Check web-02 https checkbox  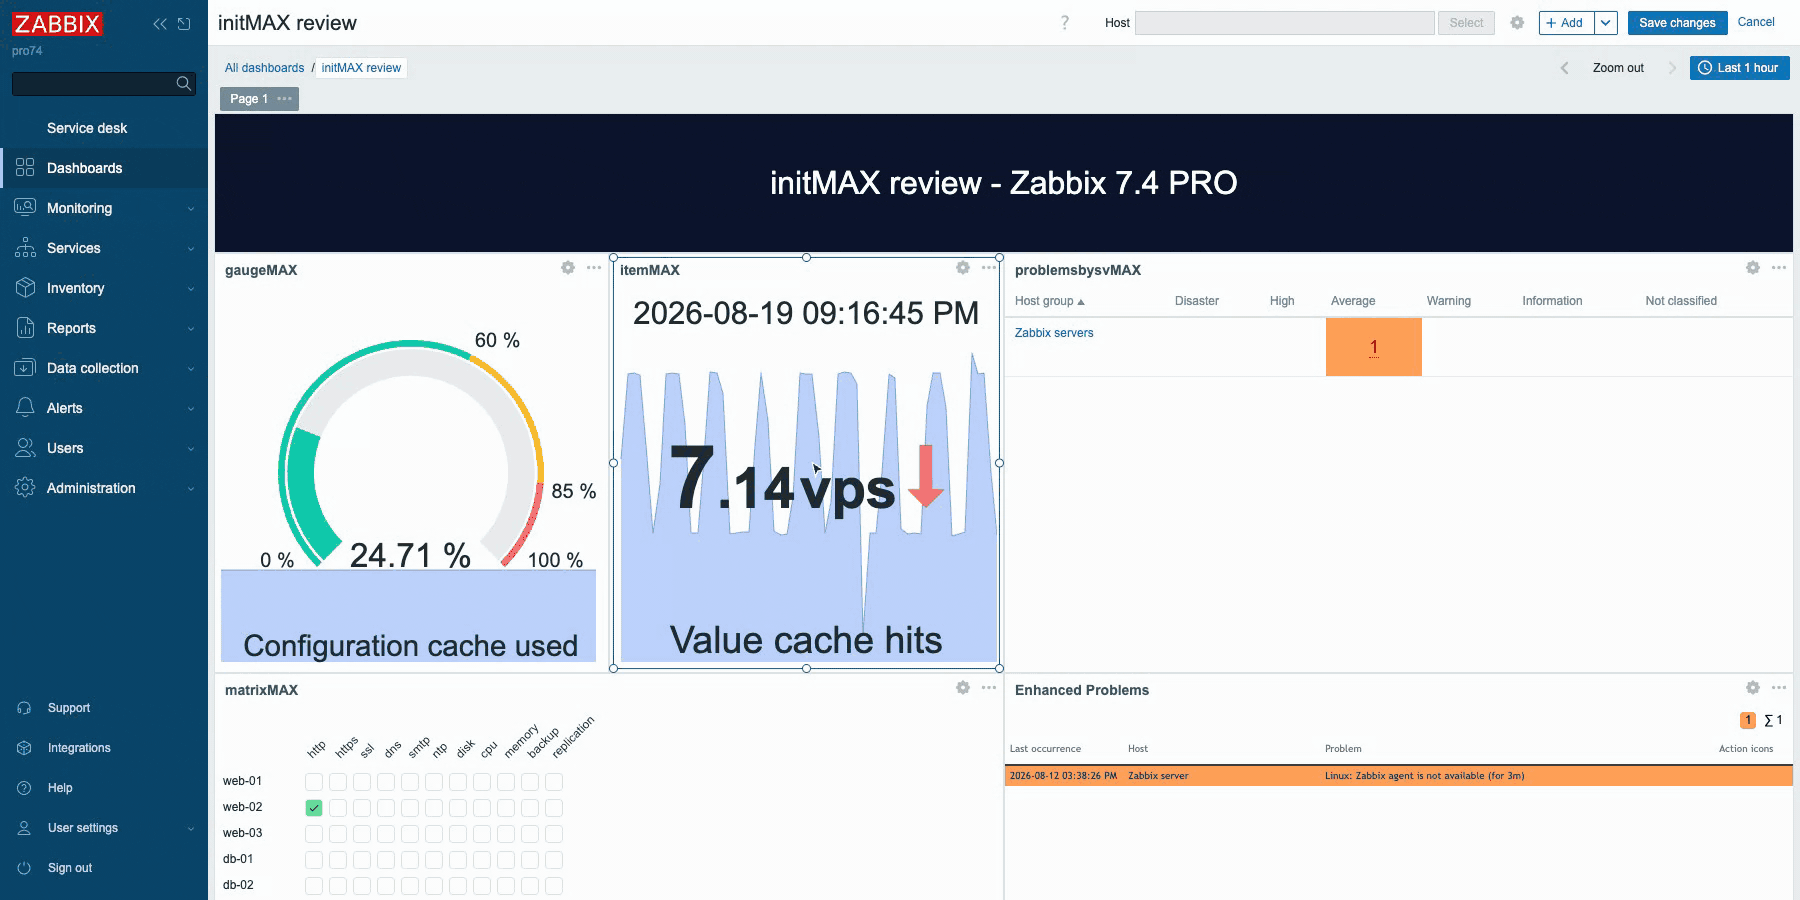tap(338, 808)
